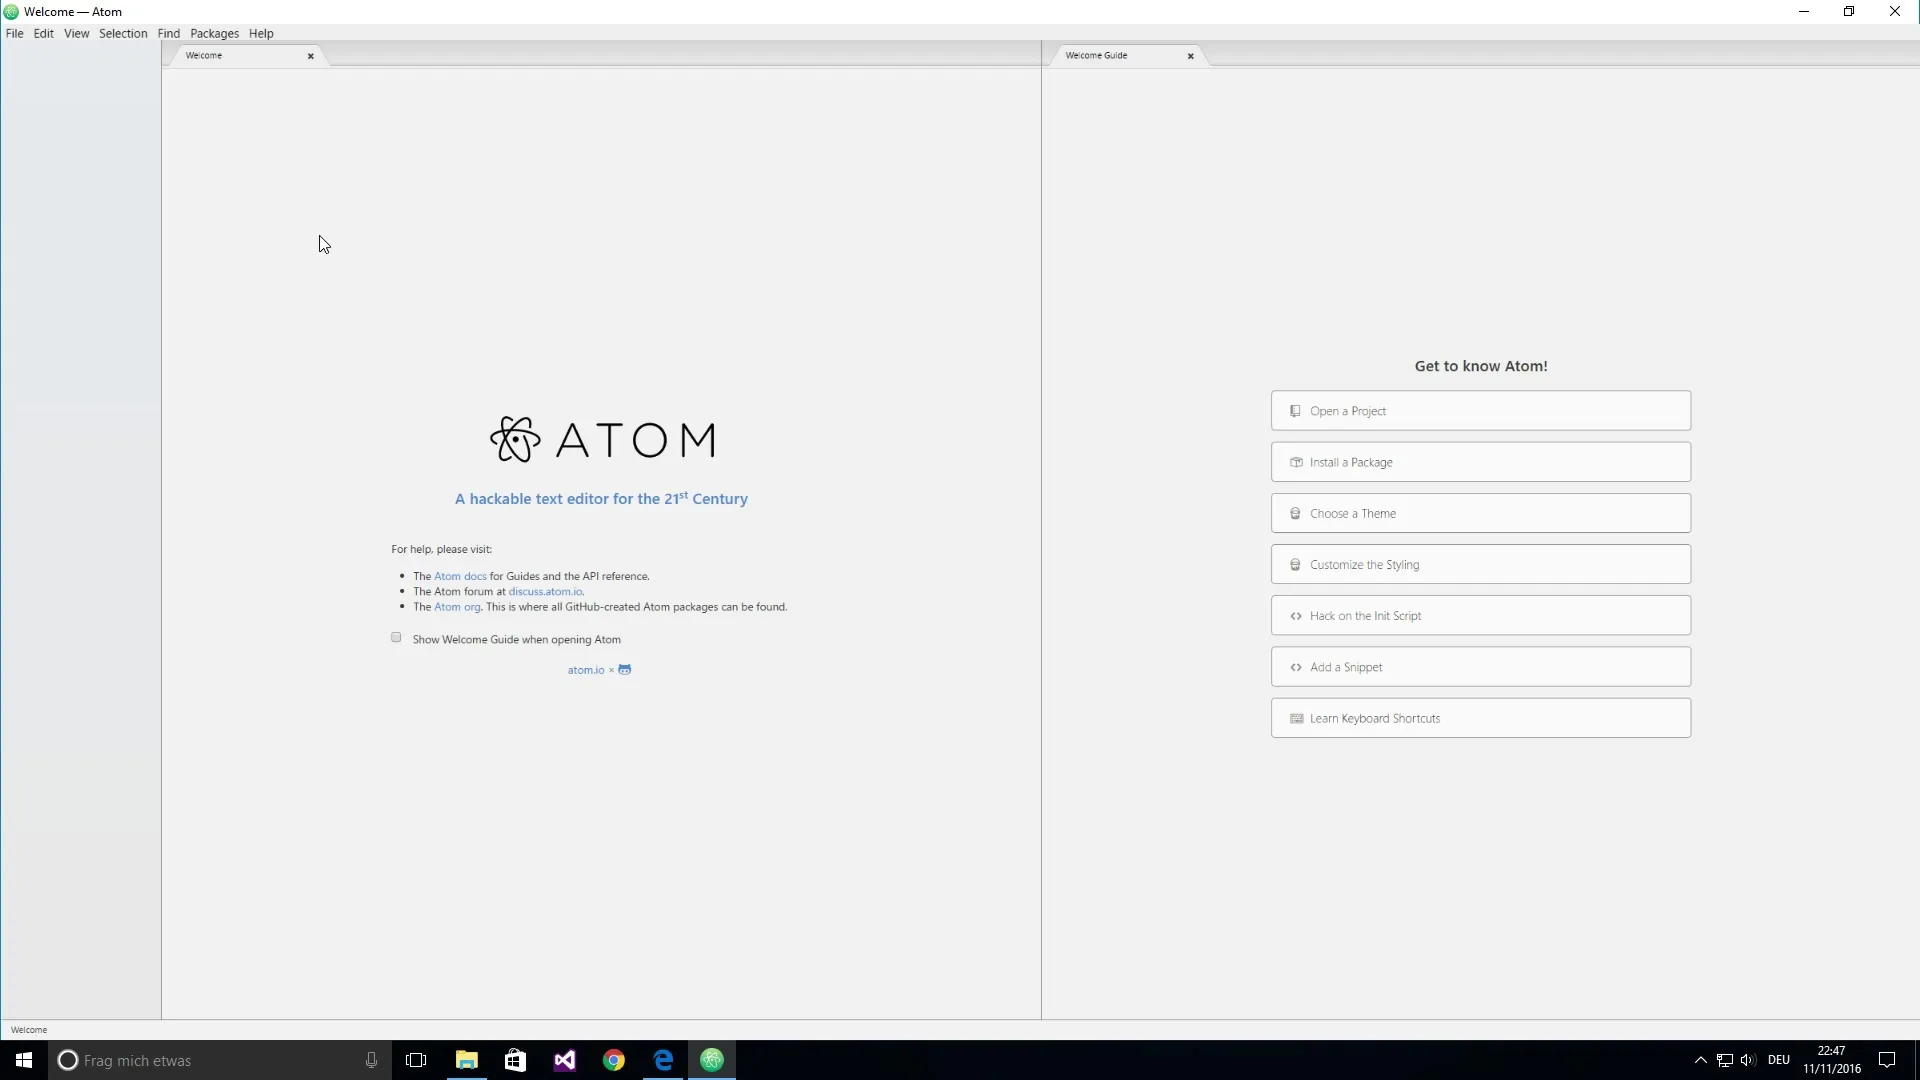The width and height of the screenshot is (1920, 1080).
Task: Click the network icon in system tray
Action: pos(1724,1060)
